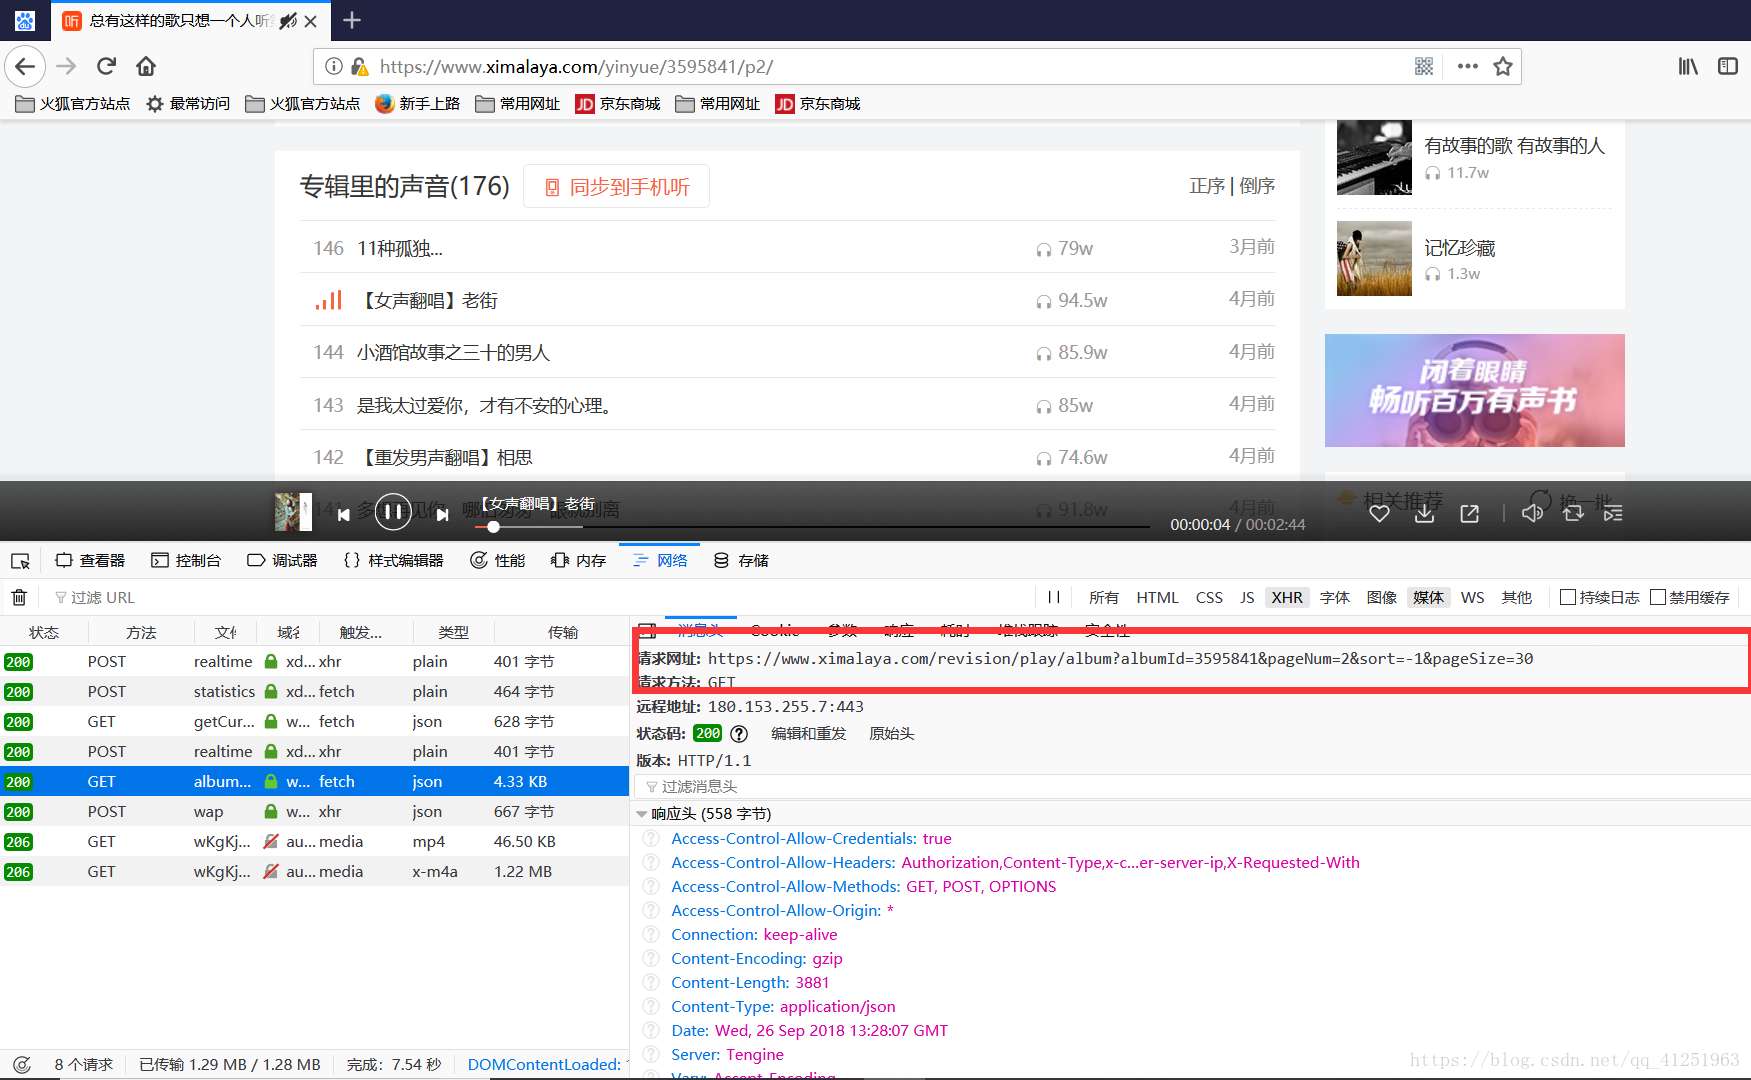The image size is (1751, 1080).
Task: Open the 控制台 devtools tab
Action: point(186,560)
